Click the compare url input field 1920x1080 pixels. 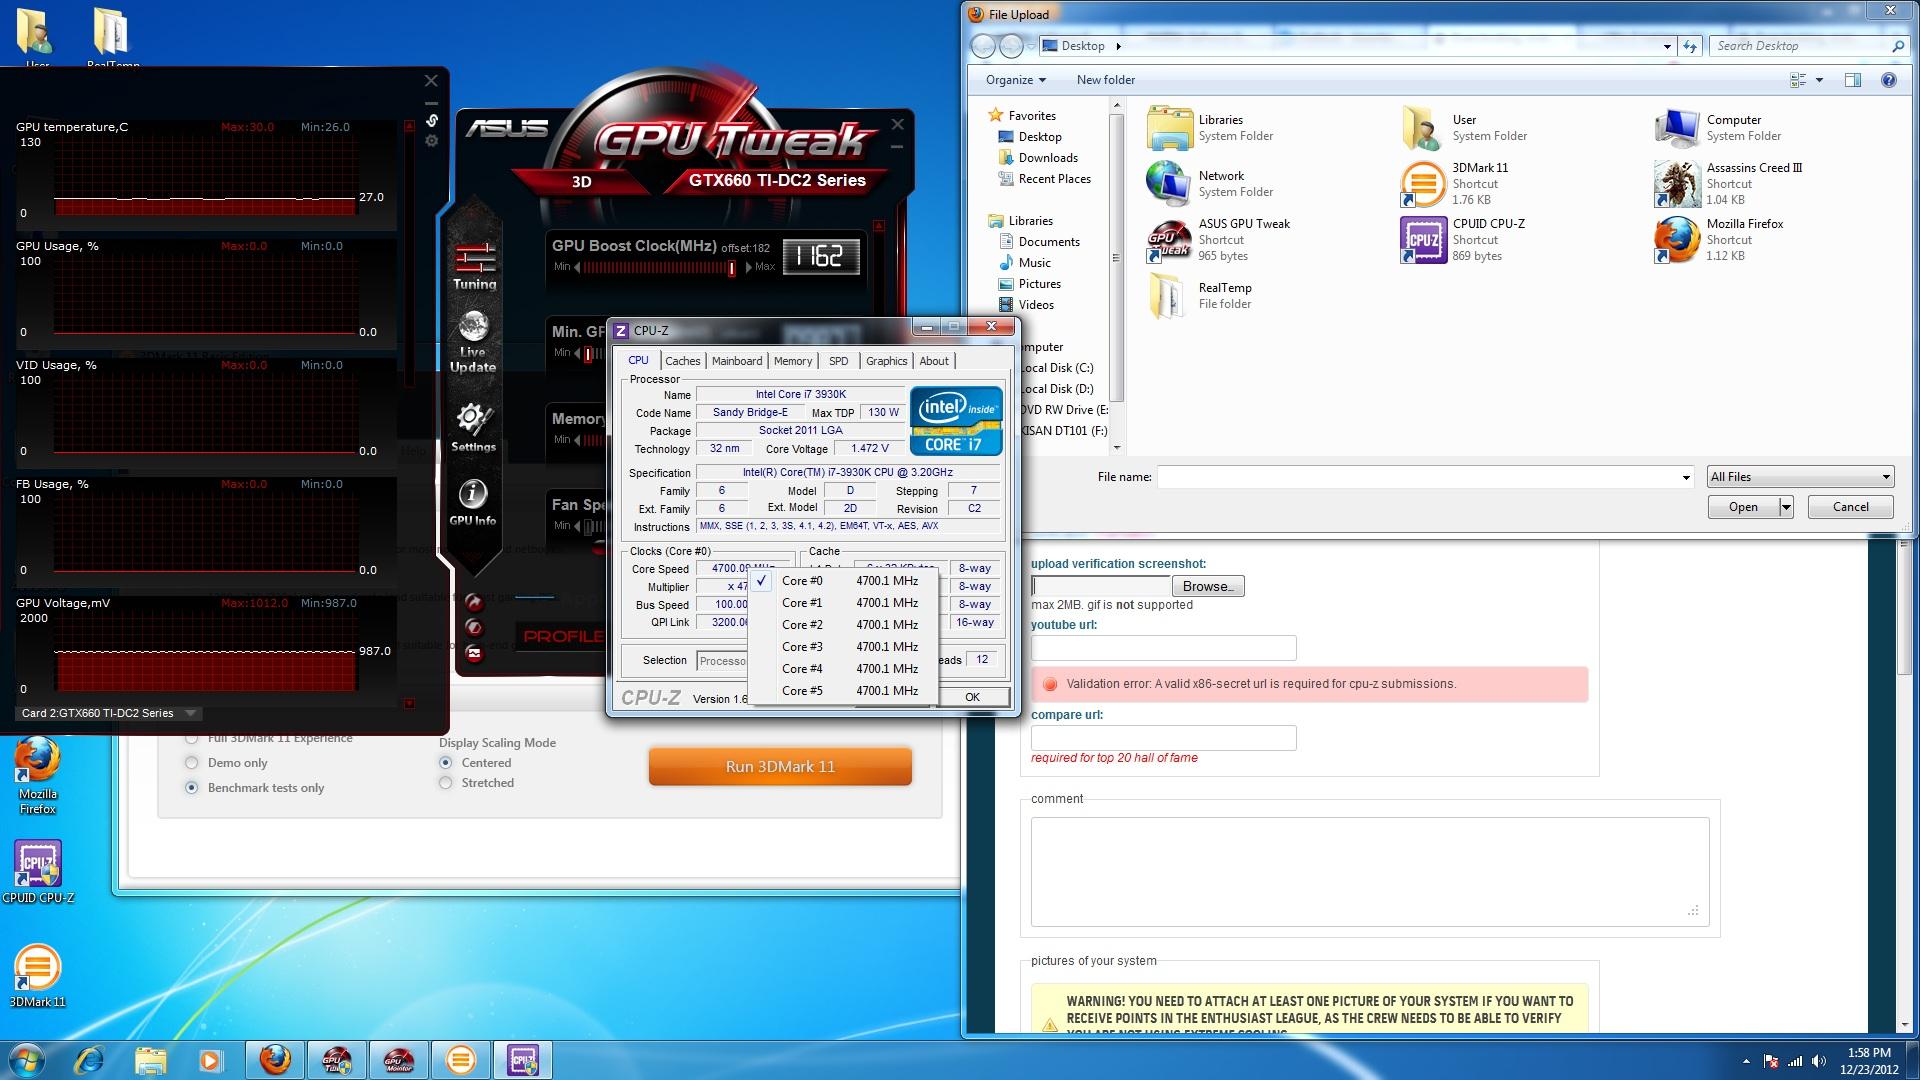click(x=1164, y=738)
